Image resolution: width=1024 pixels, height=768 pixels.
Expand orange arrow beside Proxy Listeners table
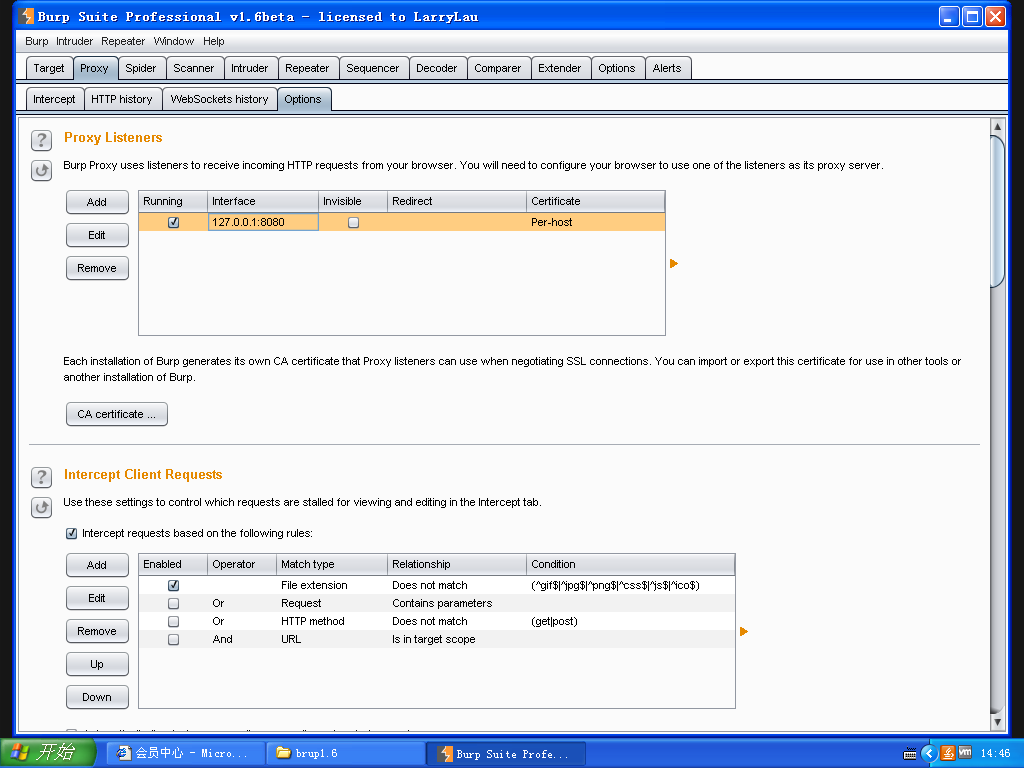tap(674, 264)
